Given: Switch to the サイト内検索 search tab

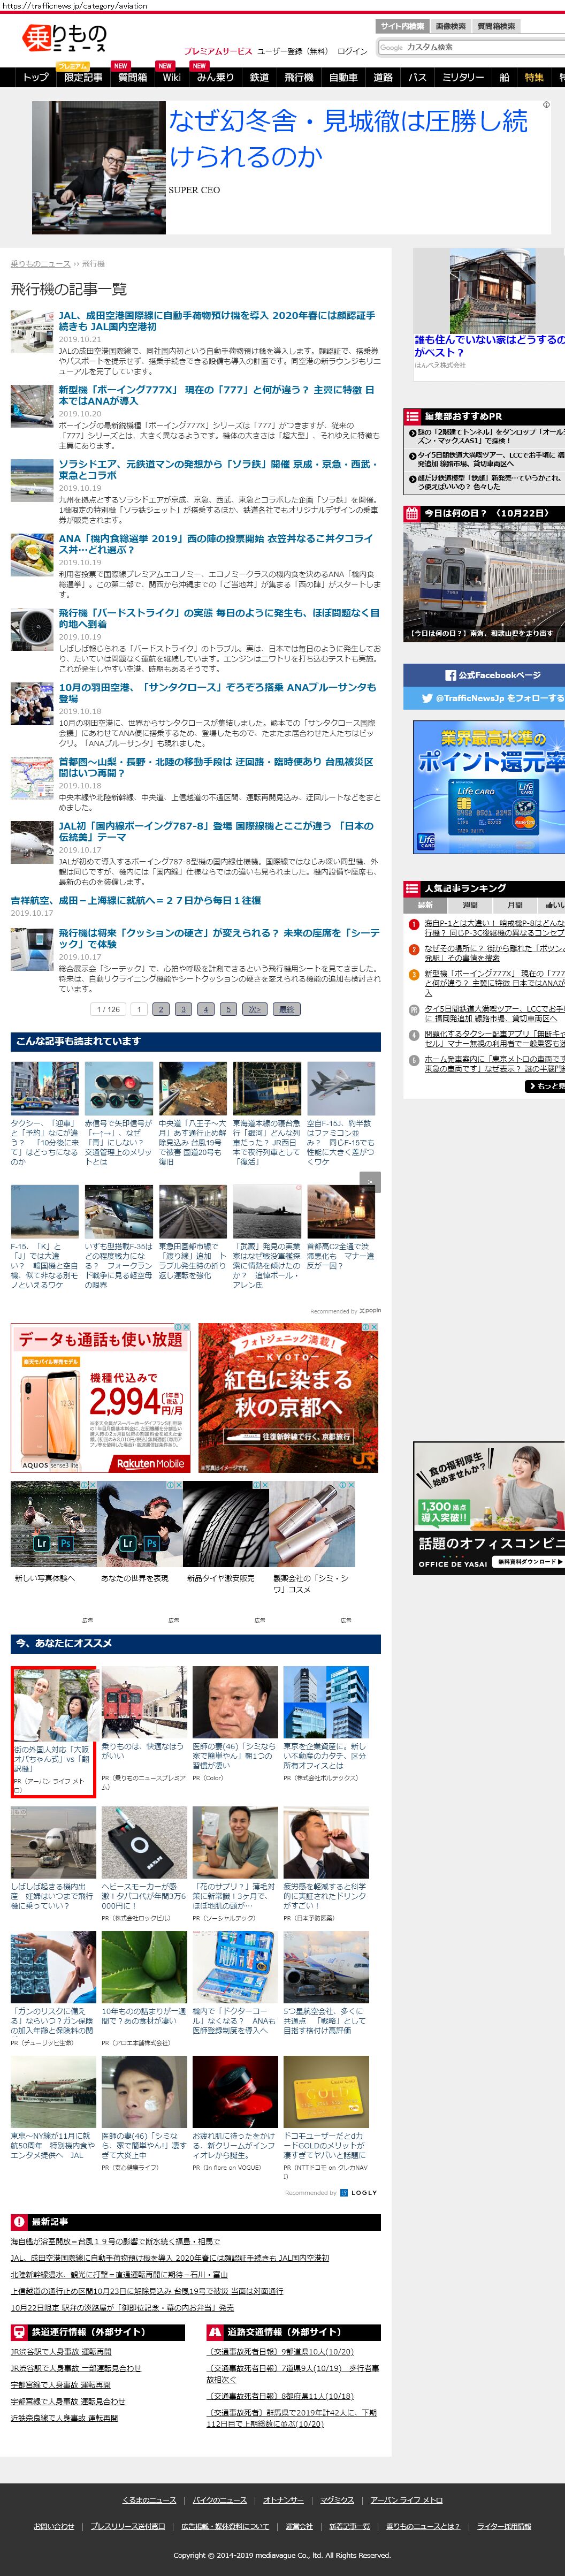Looking at the screenshot, I should pyautogui.click(x=402, y=26).
